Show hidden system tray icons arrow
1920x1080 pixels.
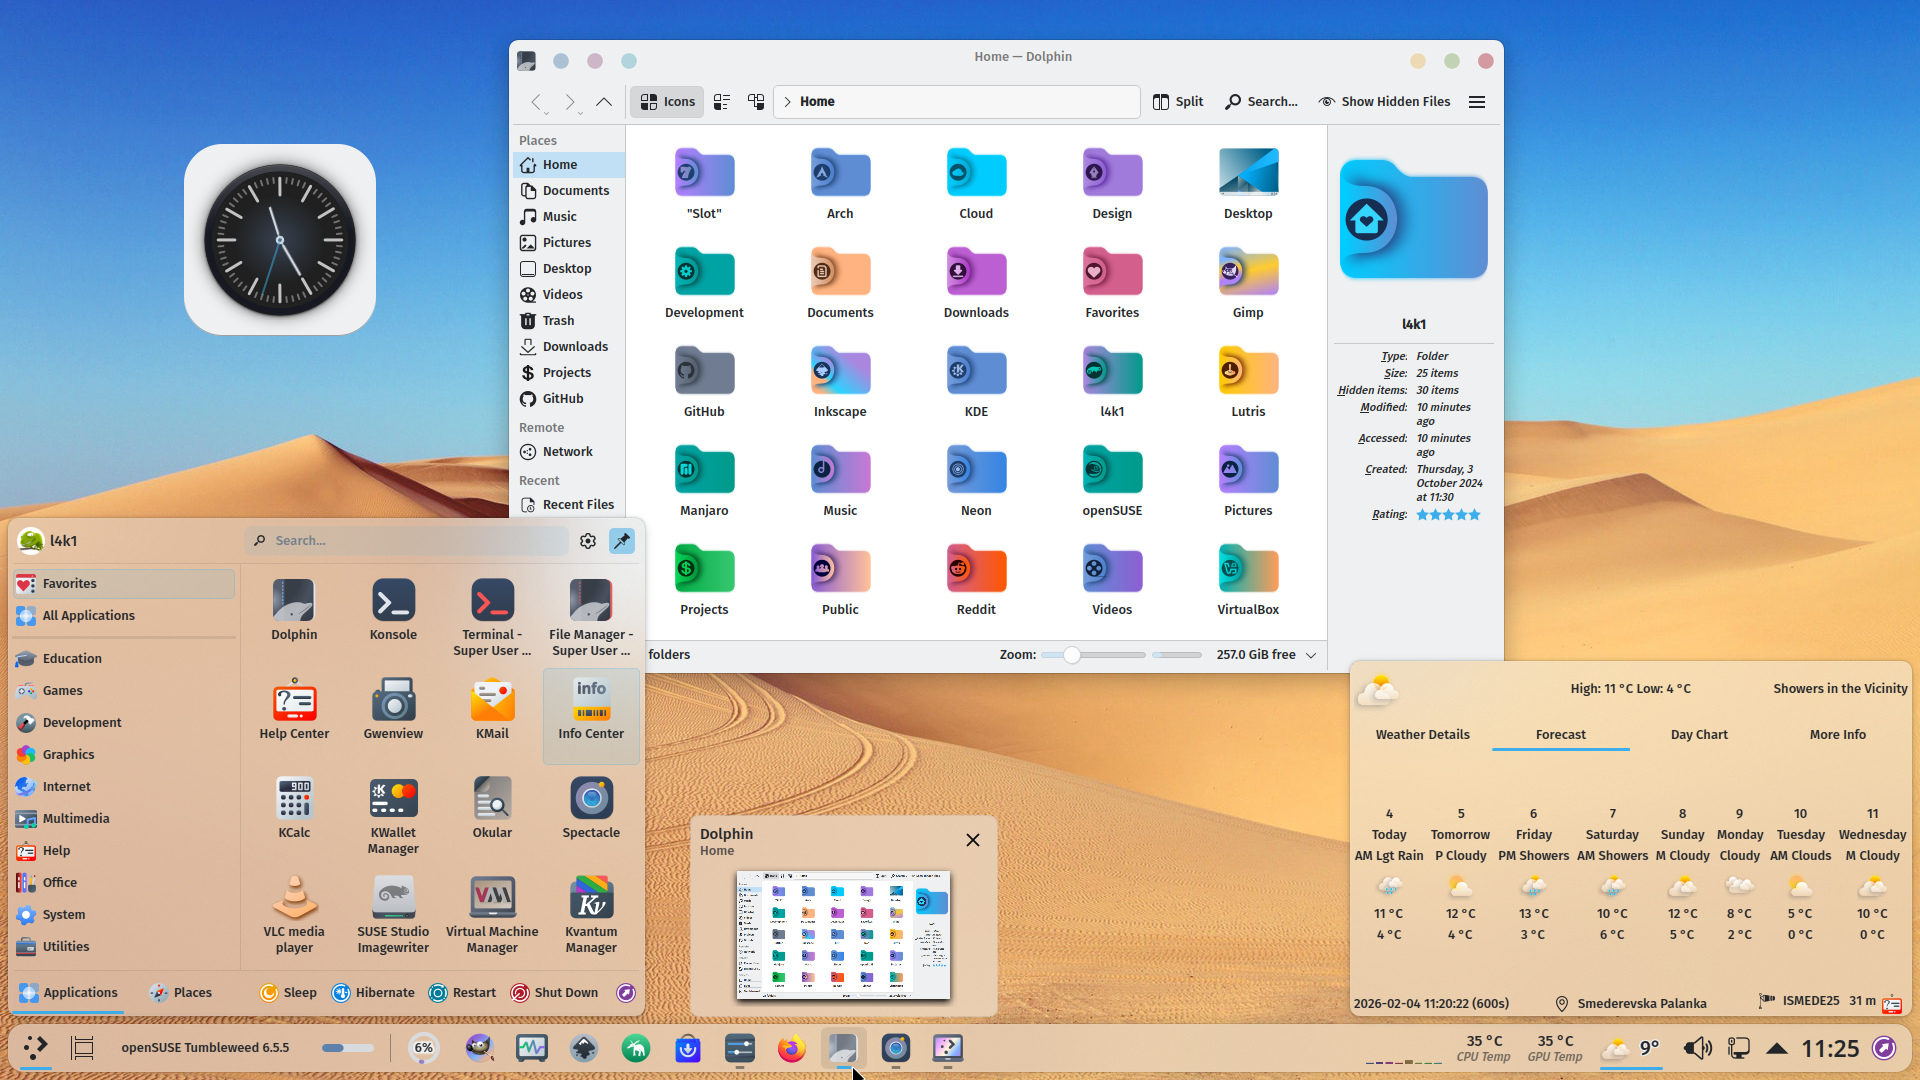coord(1777,1048)
